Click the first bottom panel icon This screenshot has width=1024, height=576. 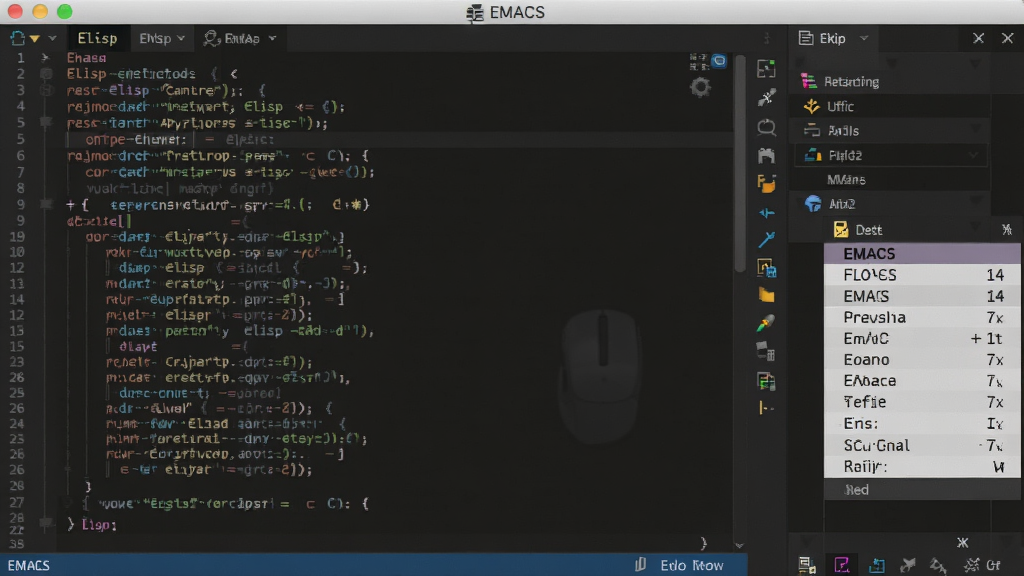click(x=807, y=566)
